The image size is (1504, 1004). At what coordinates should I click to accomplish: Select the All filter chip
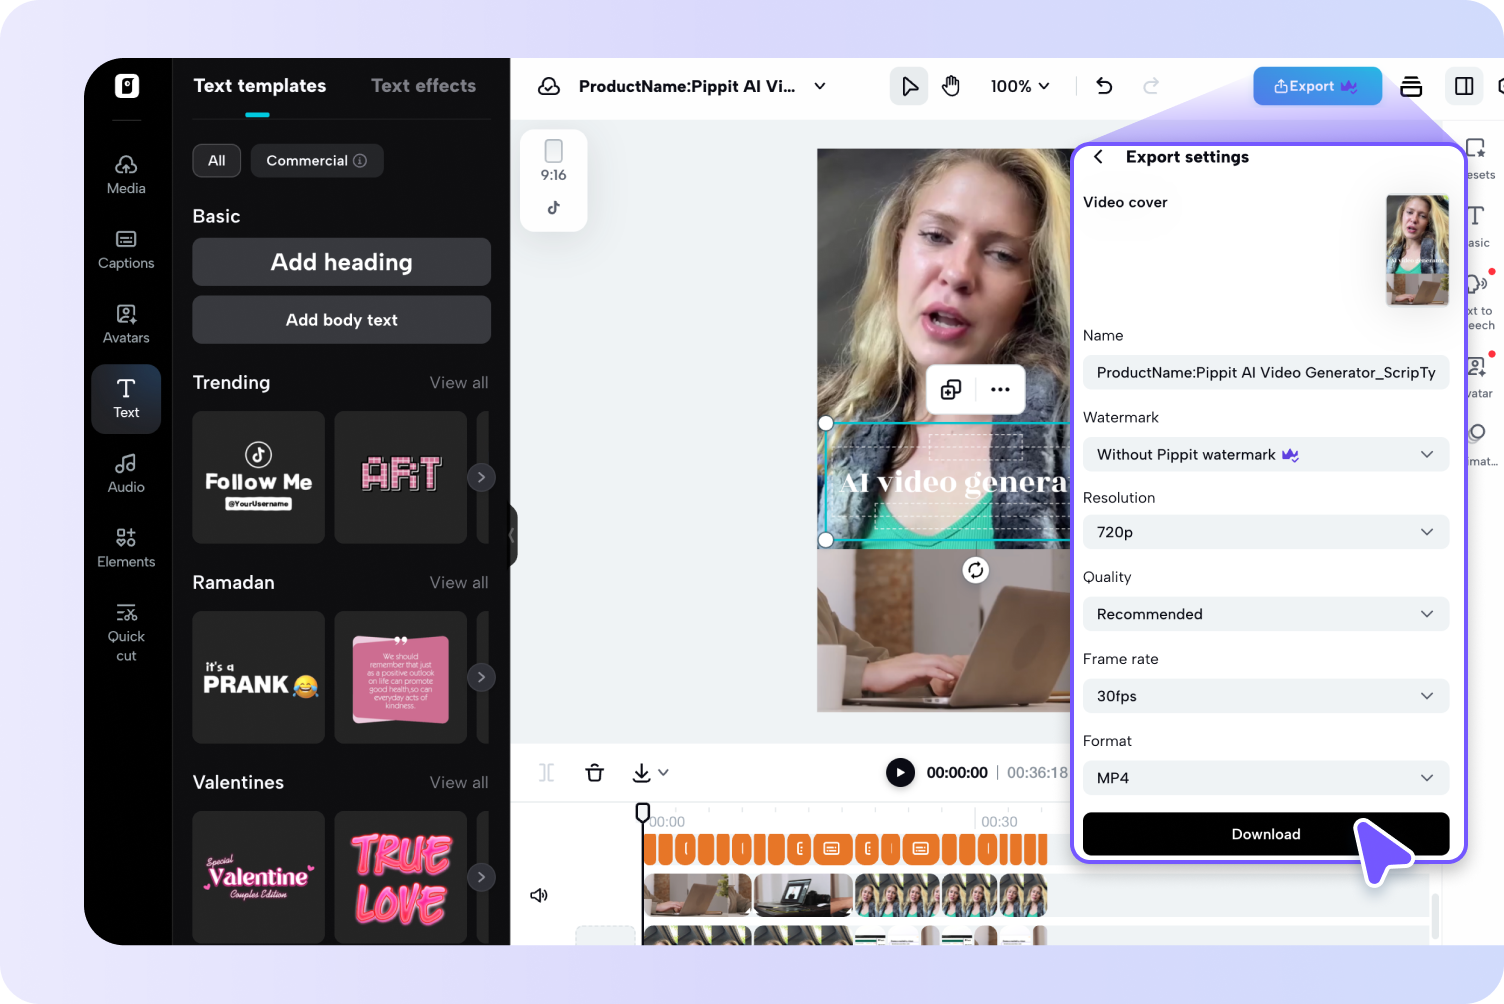coord(216,160)
